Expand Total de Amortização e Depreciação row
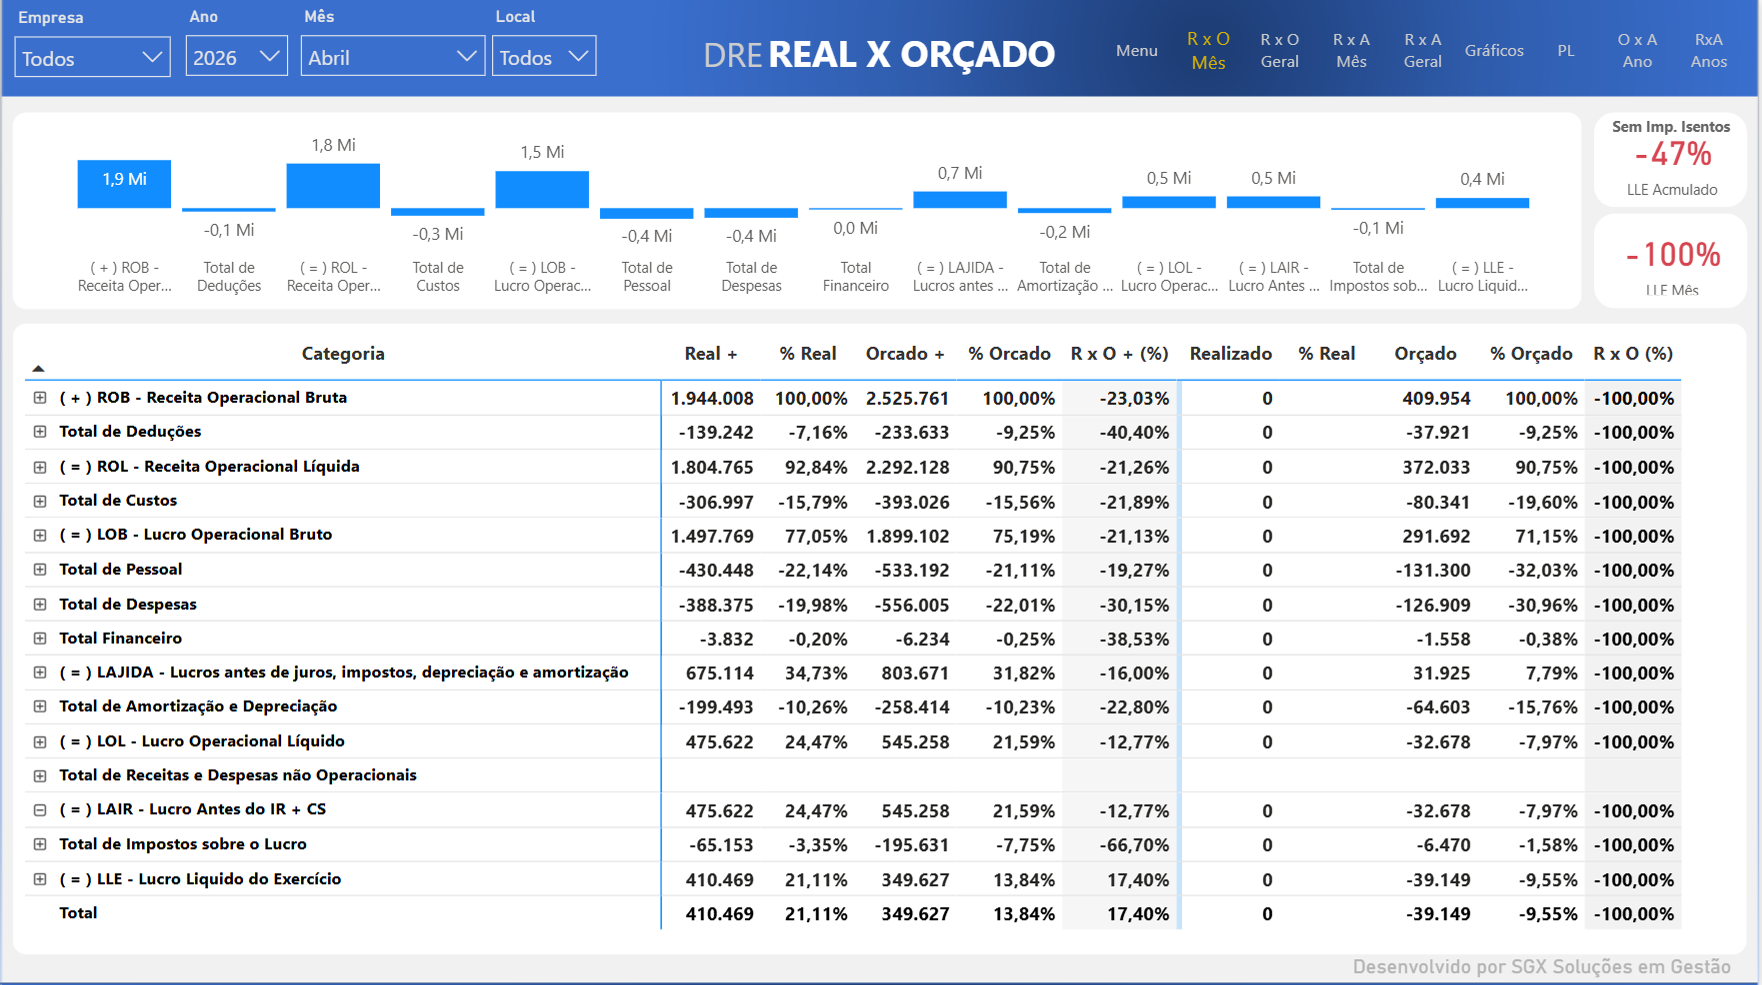Screen dimensions: 1762x985 click(40, 706)
